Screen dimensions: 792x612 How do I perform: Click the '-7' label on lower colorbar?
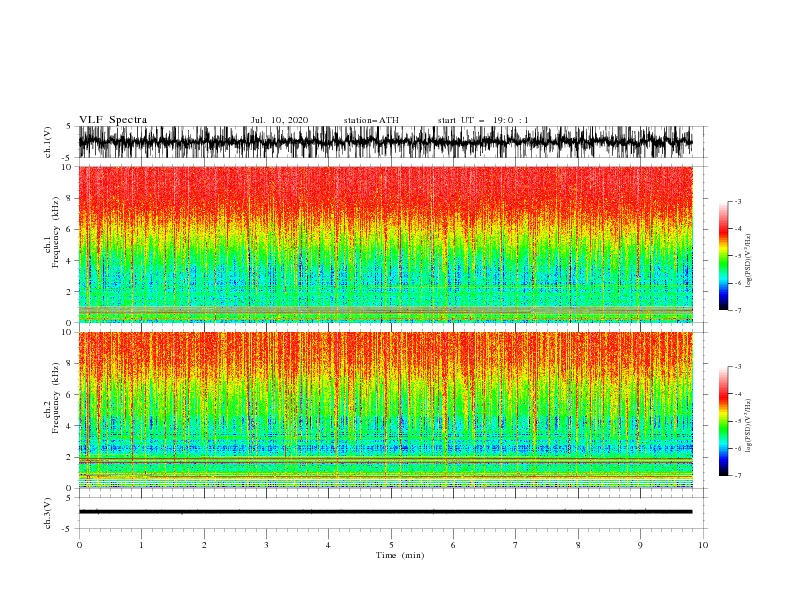[737, 476]
